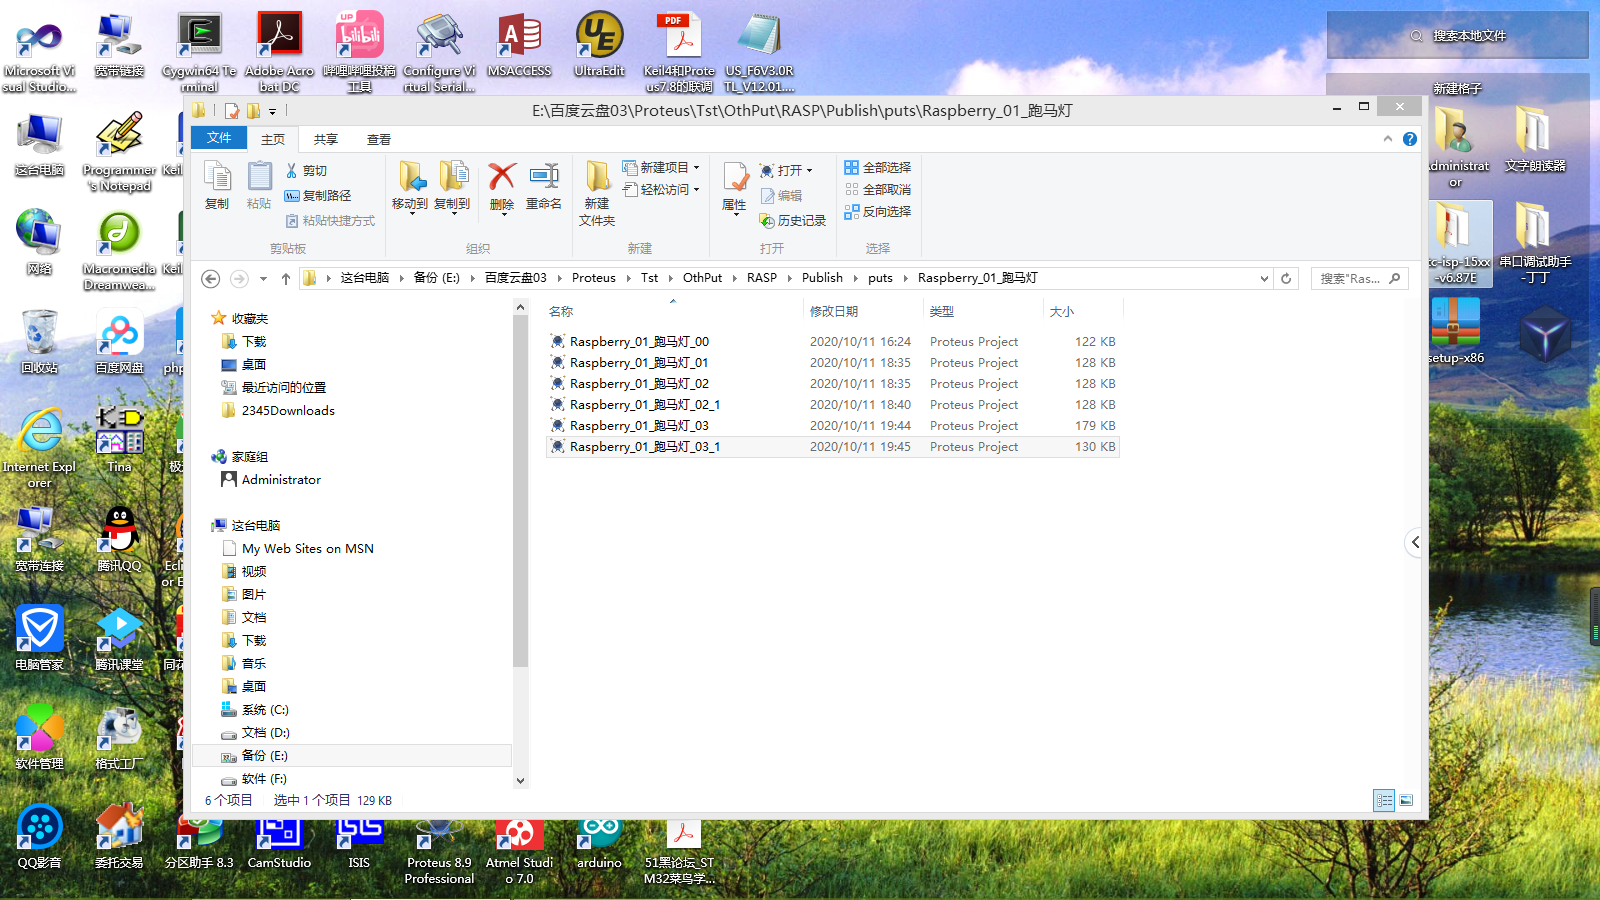This screenshot has height=900, width=1600.
Task: Rename the selected file via the 重命名 icon
Action: click(544, 184)
